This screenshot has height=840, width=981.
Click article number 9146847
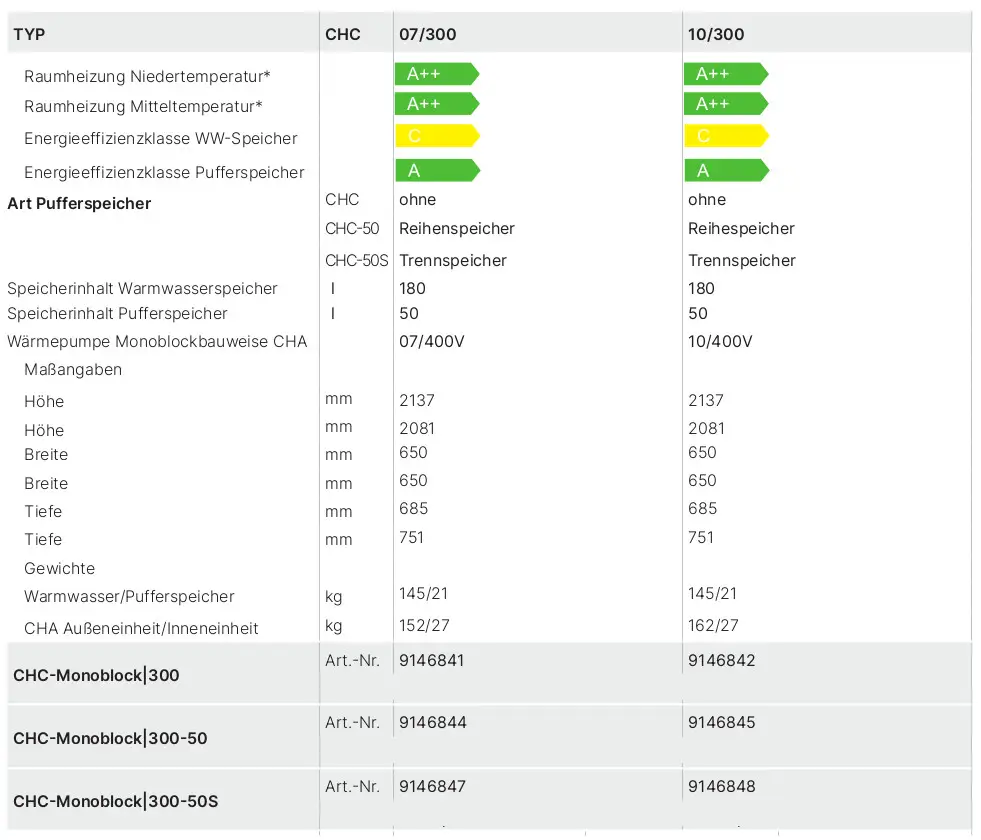432,786
